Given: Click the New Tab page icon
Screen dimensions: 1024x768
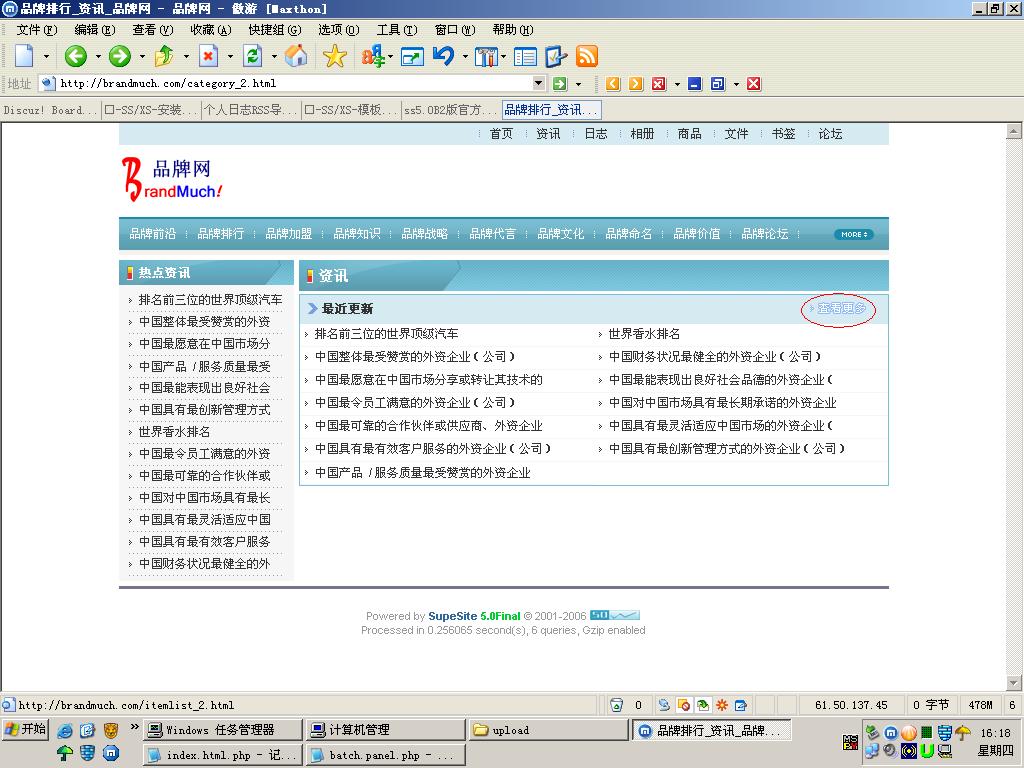Looking at the screenshot, I should pos(24,56).
